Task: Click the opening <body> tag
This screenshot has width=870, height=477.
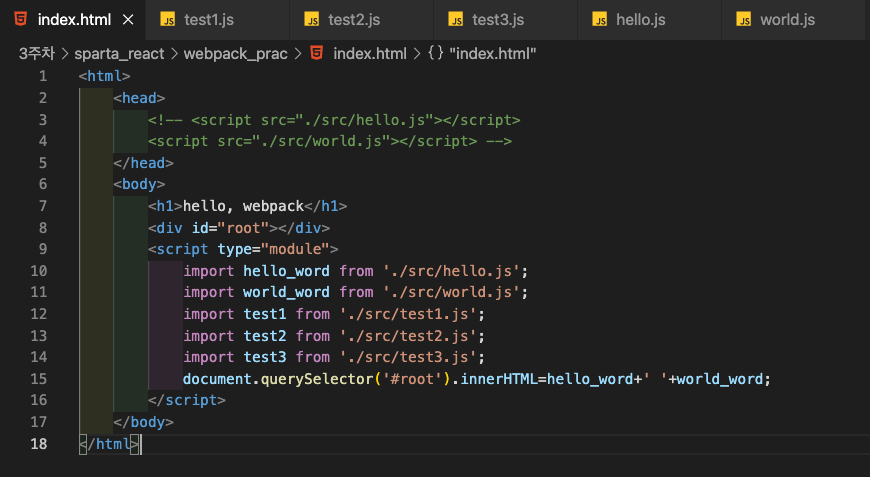Action: click(x=139, y=184)
